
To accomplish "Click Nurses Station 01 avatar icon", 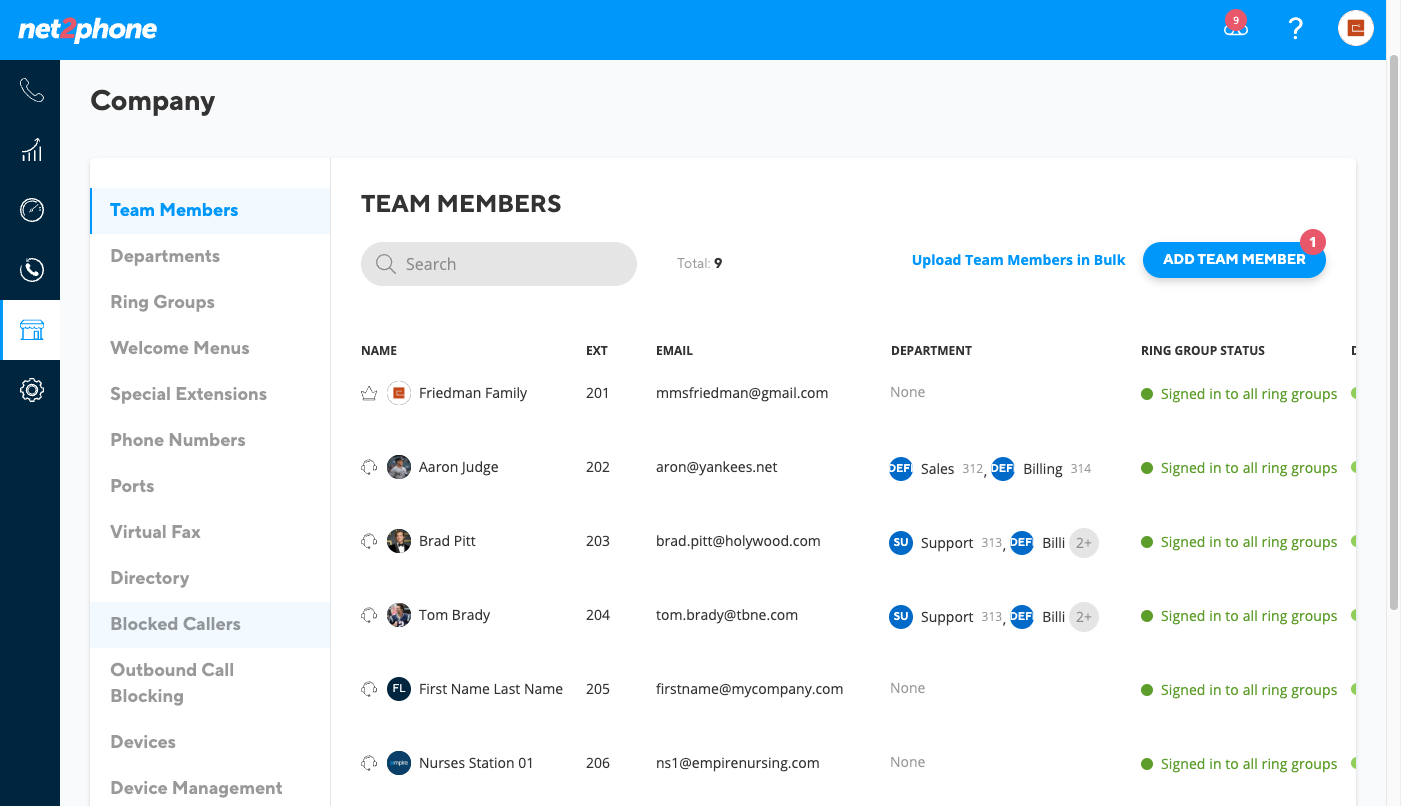I will coord(399,763).
